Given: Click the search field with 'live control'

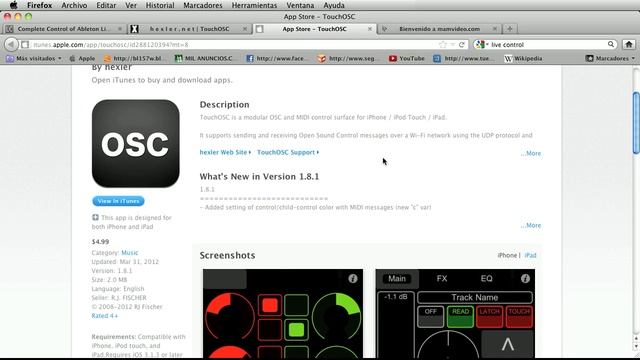Looking at the screenshot, I should pos(547,44).
